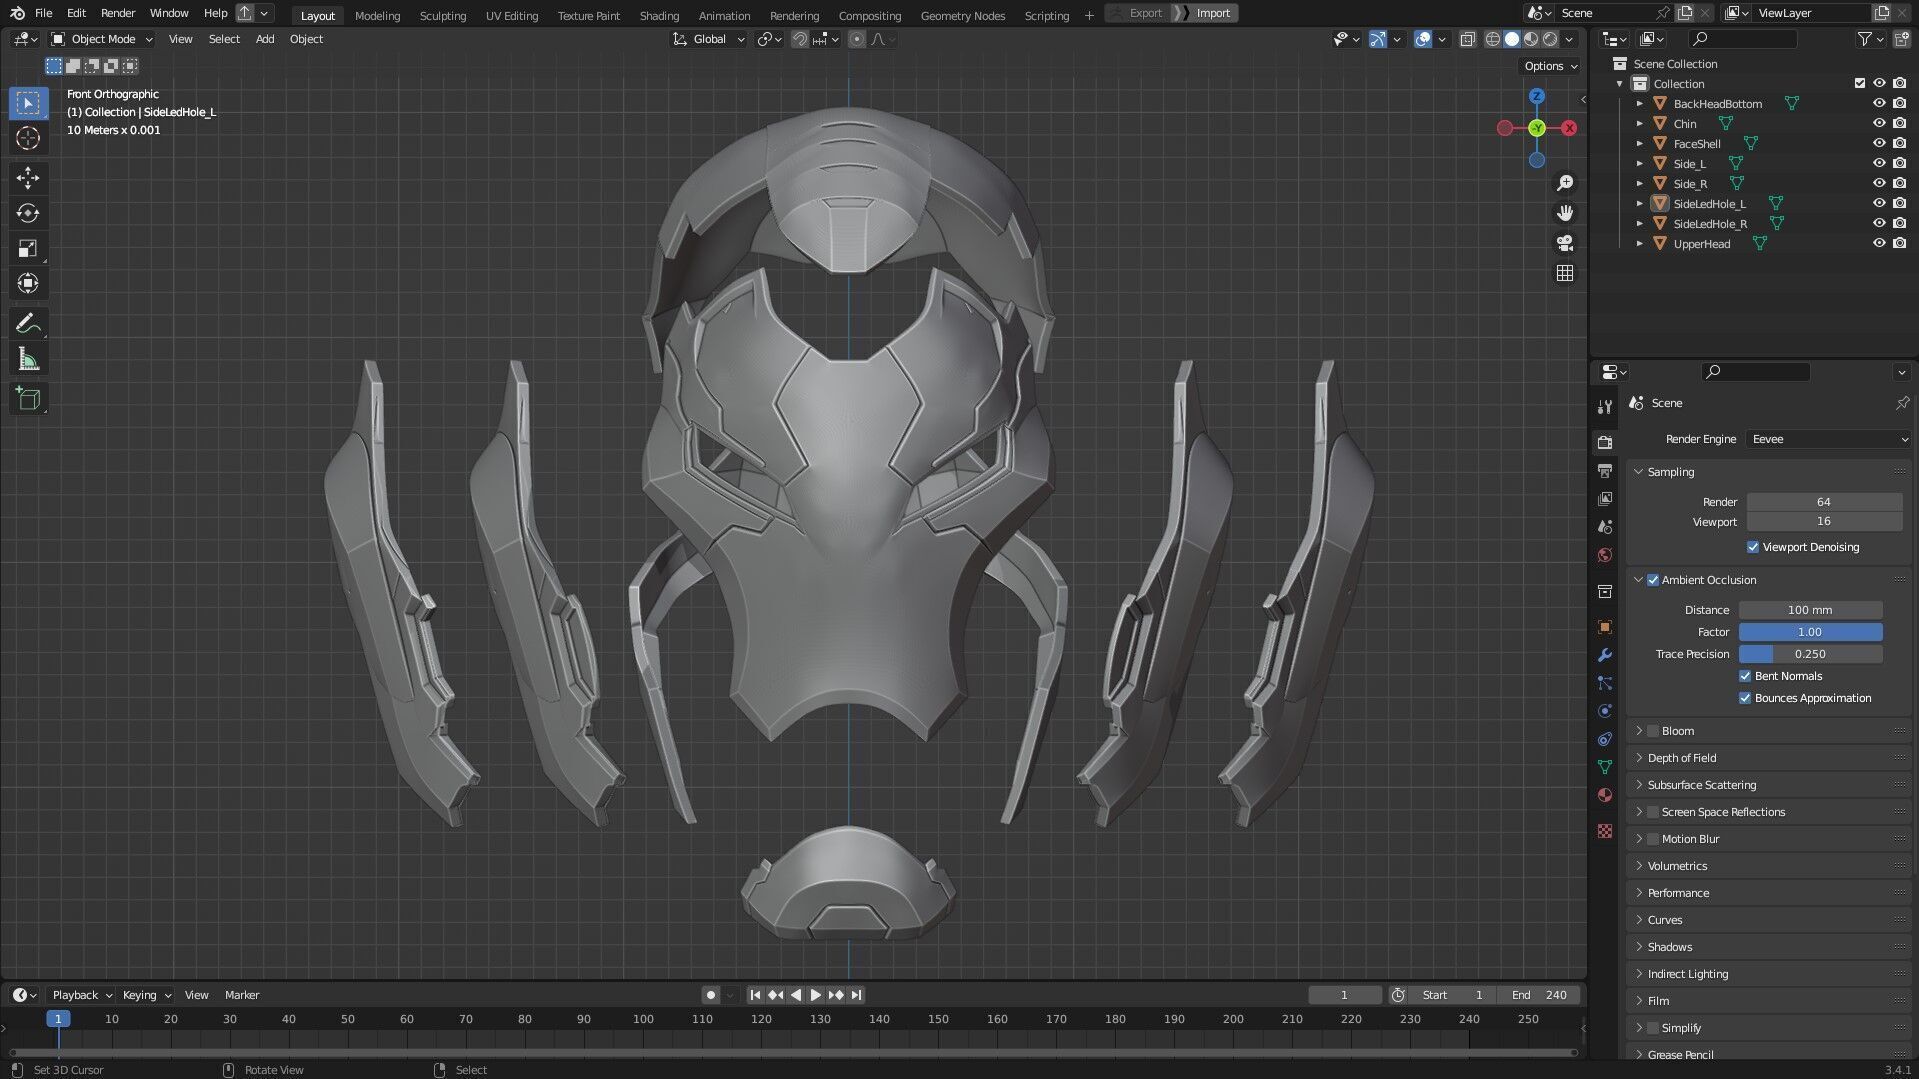
Task: Open the Modifiers properties tab
Action: click(x=1605, y=655)
